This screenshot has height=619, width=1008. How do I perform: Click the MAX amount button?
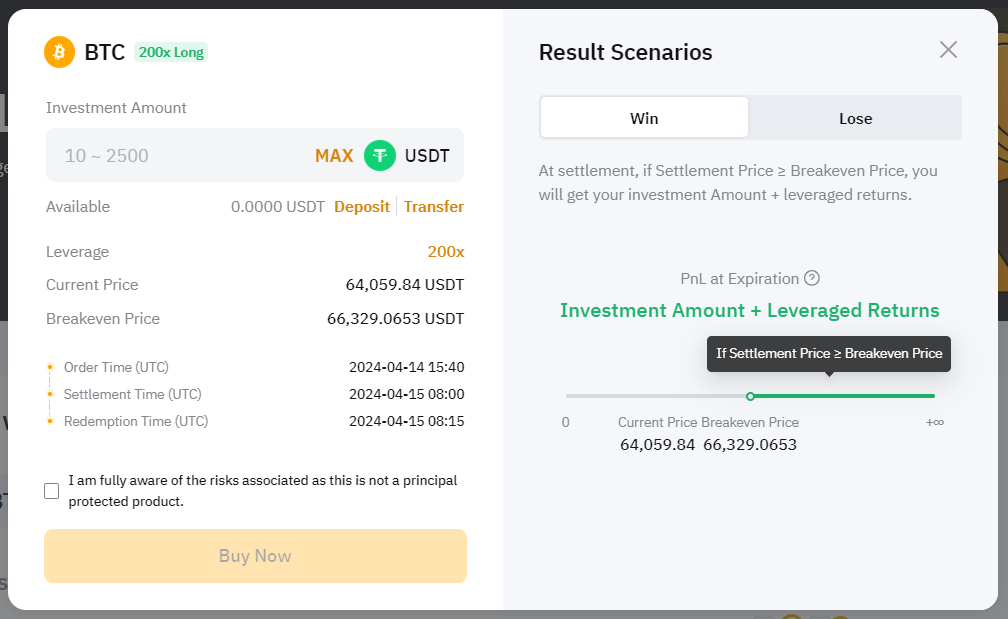334,156
